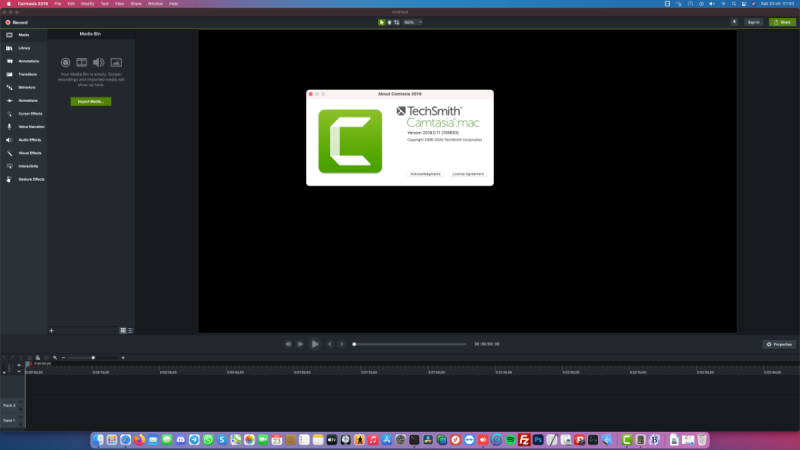Click the timeline zoom slider handle
The image size is (800, 450).
pyautogui.click(x=94, y=357)
